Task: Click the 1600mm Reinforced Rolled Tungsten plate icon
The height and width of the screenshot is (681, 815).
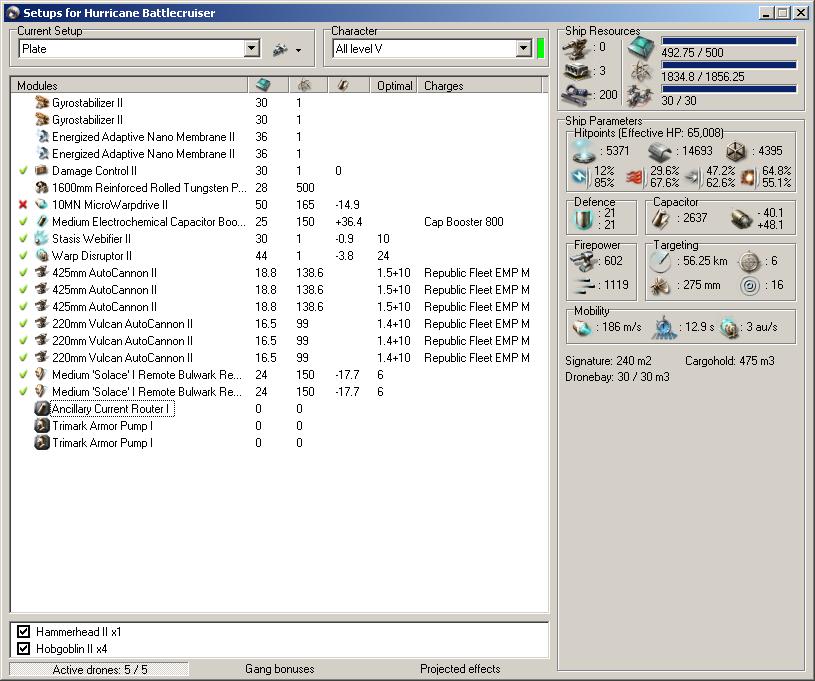Action: [42, 188]
